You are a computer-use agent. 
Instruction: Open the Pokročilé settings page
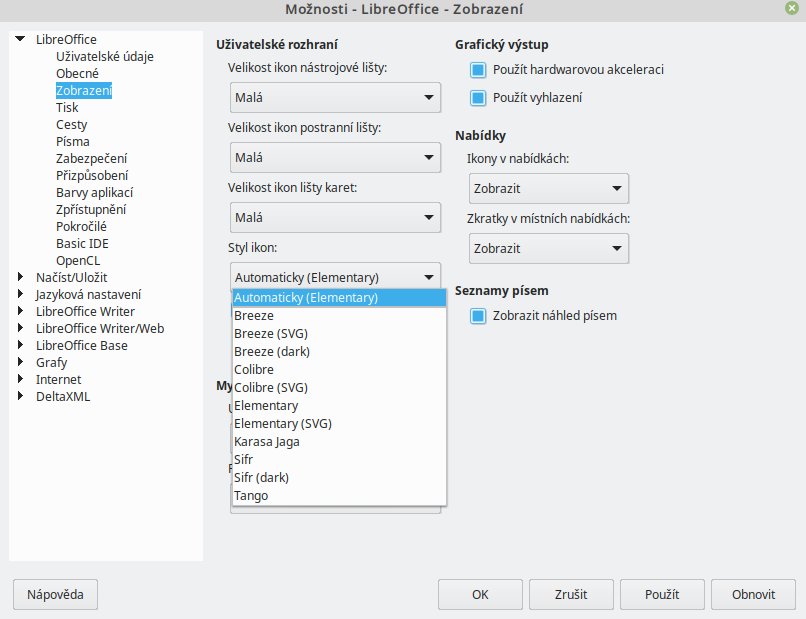point(81,226)
